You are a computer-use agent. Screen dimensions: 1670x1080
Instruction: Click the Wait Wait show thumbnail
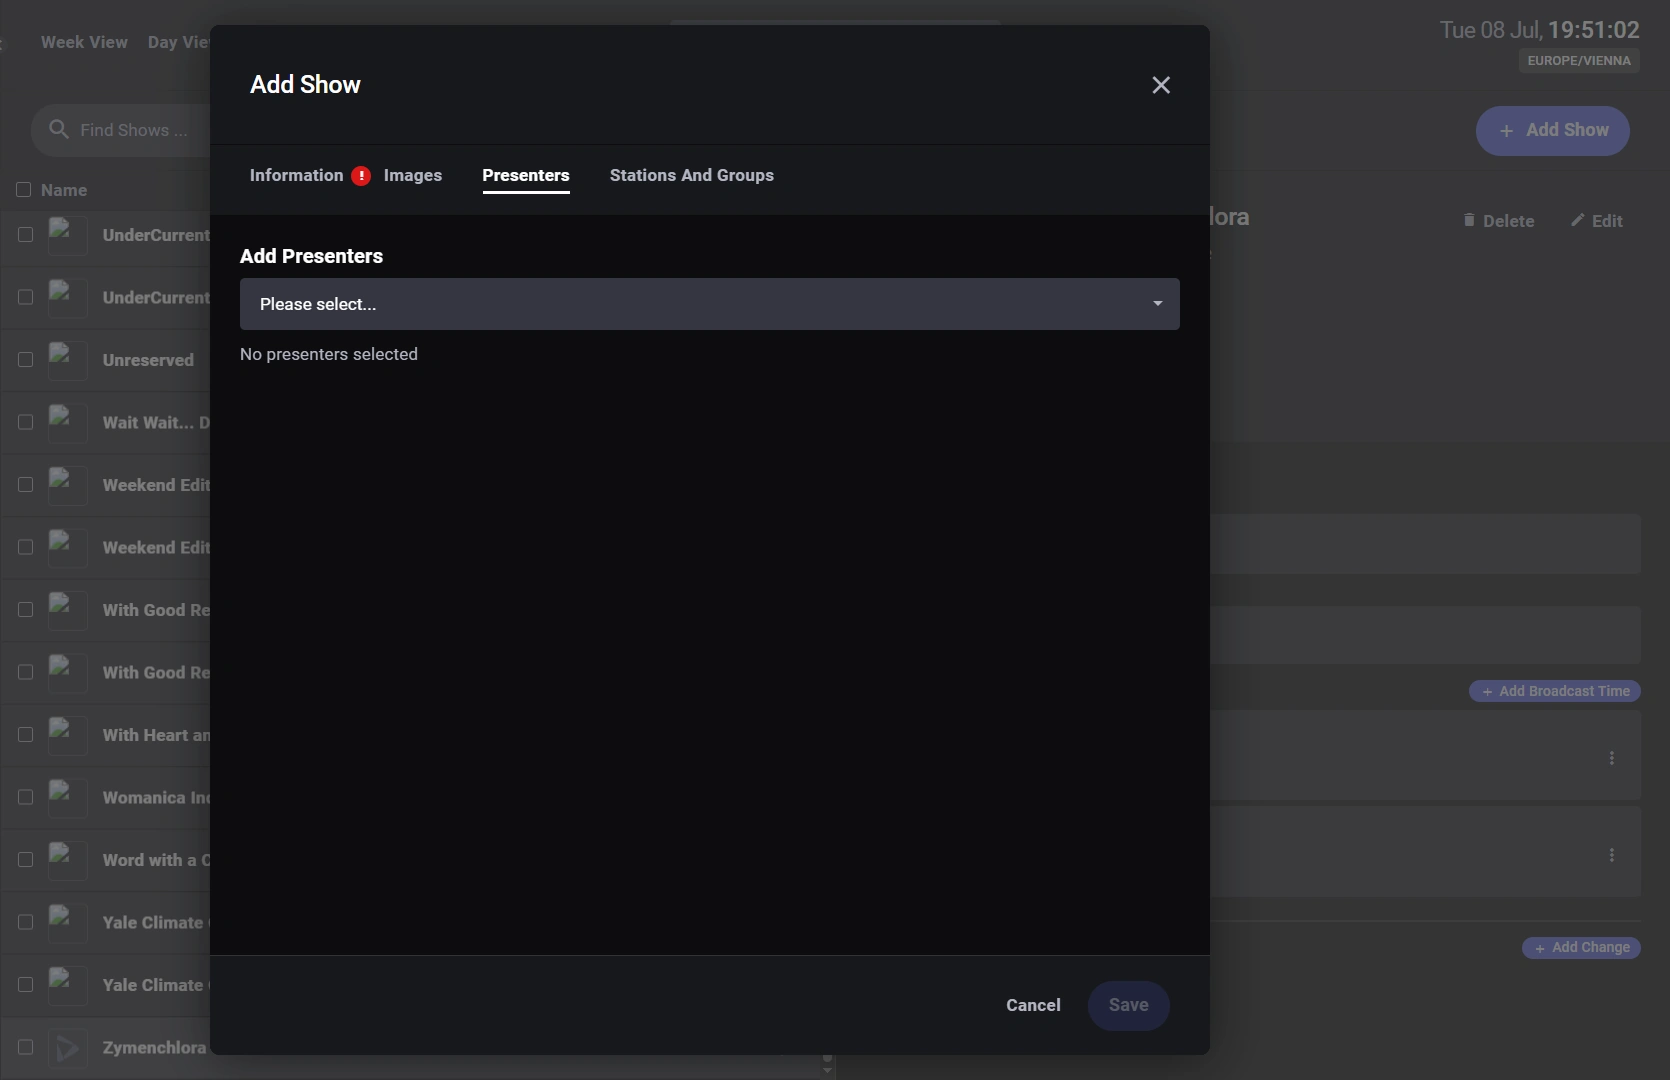tap(68, 422)
